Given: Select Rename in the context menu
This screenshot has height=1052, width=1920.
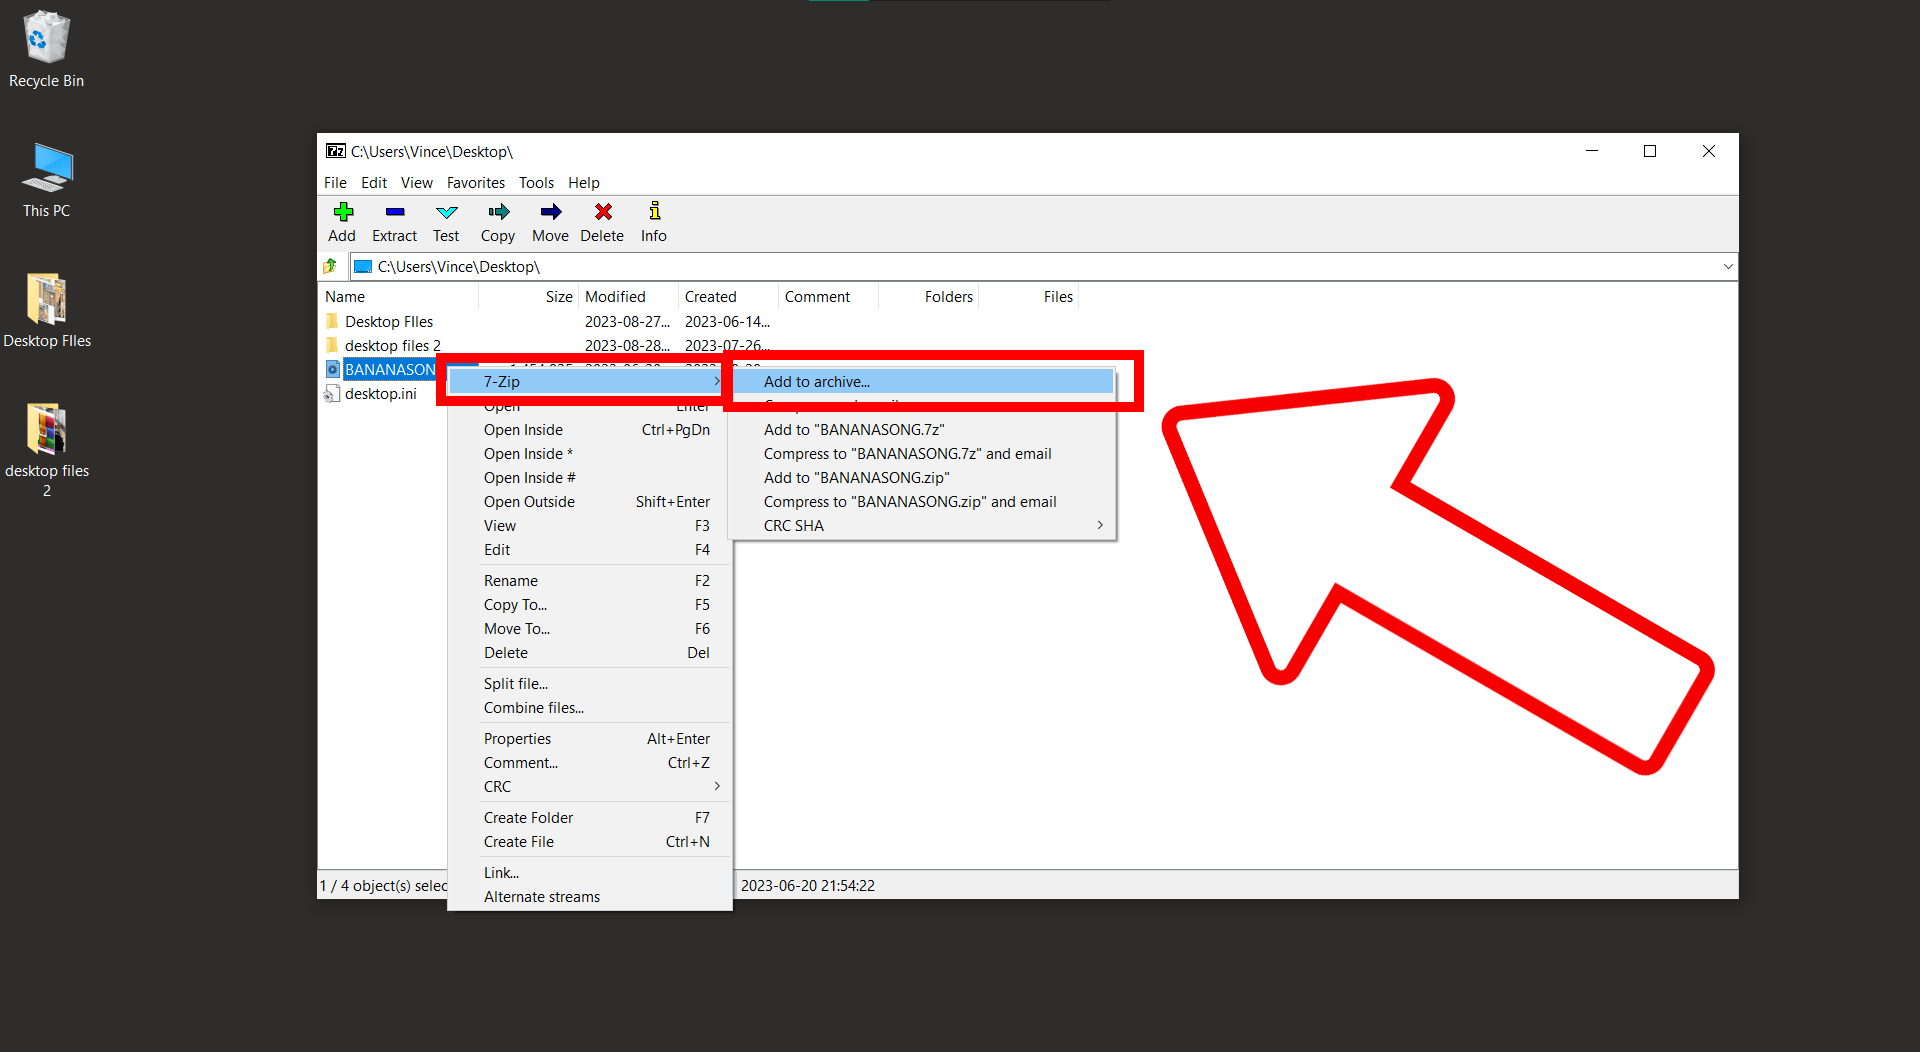Looking at the screenshot, I should pos(511,580).
